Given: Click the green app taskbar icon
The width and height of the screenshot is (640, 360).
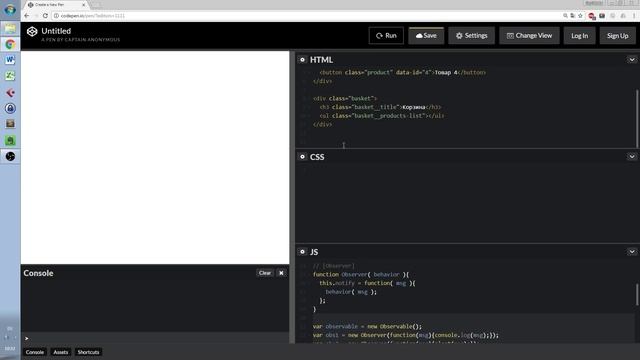Looking at the screenshot, I should 10,140.
